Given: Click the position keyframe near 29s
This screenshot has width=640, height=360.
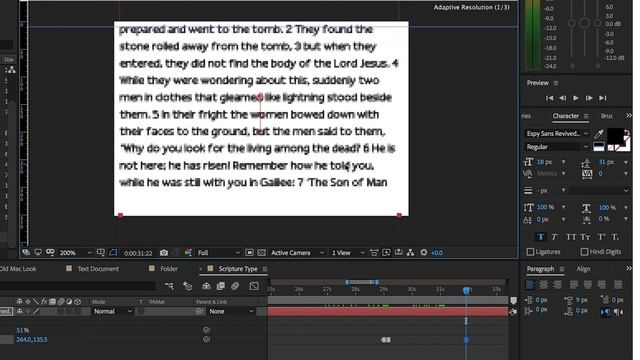Looking at the screenshot, I should tap(386, 340).
